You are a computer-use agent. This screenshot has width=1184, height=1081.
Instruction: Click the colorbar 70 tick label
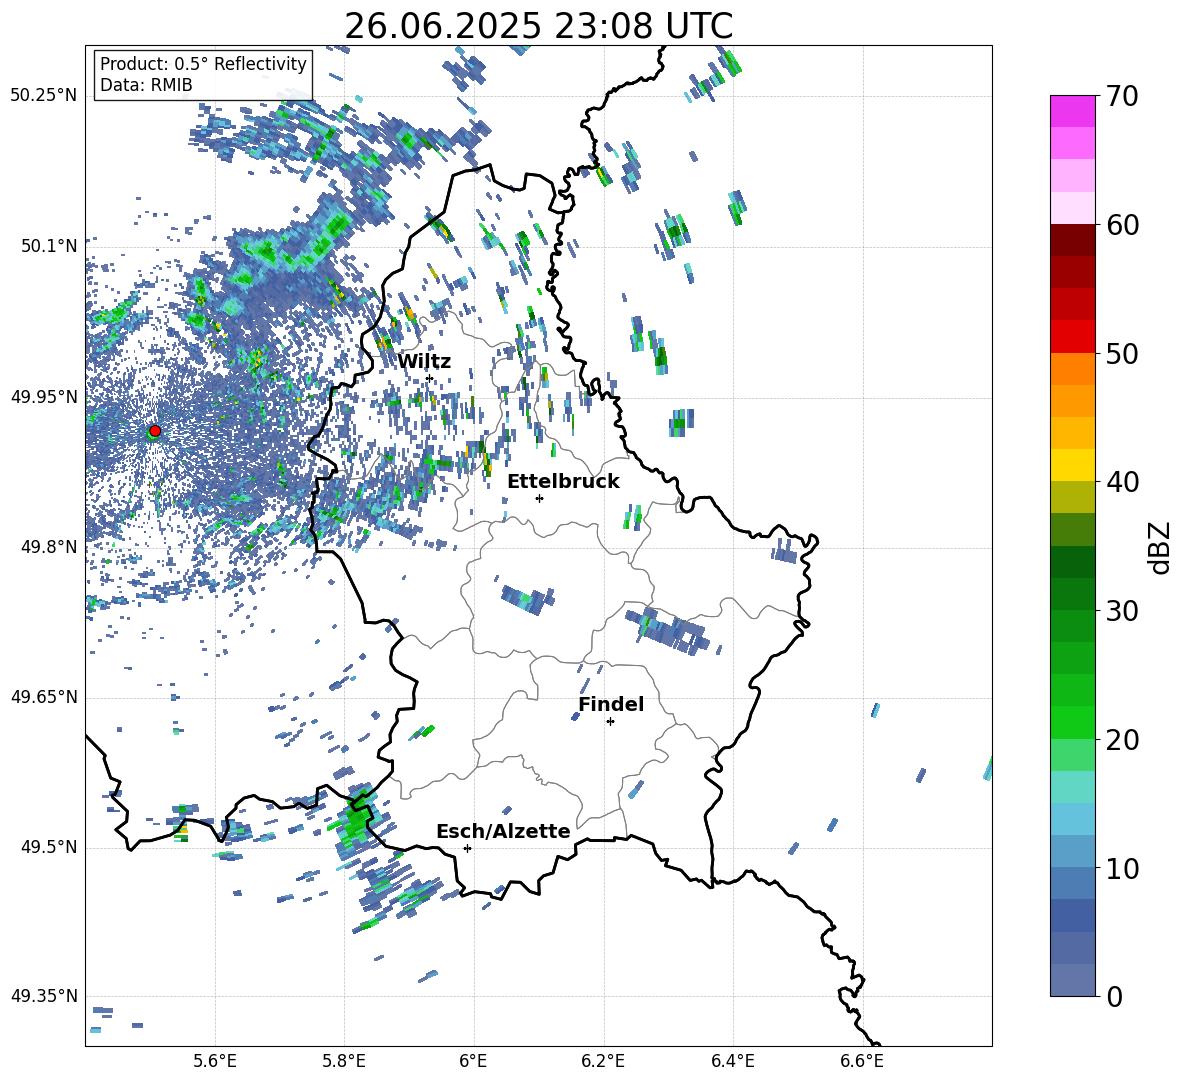point(1123,96)
